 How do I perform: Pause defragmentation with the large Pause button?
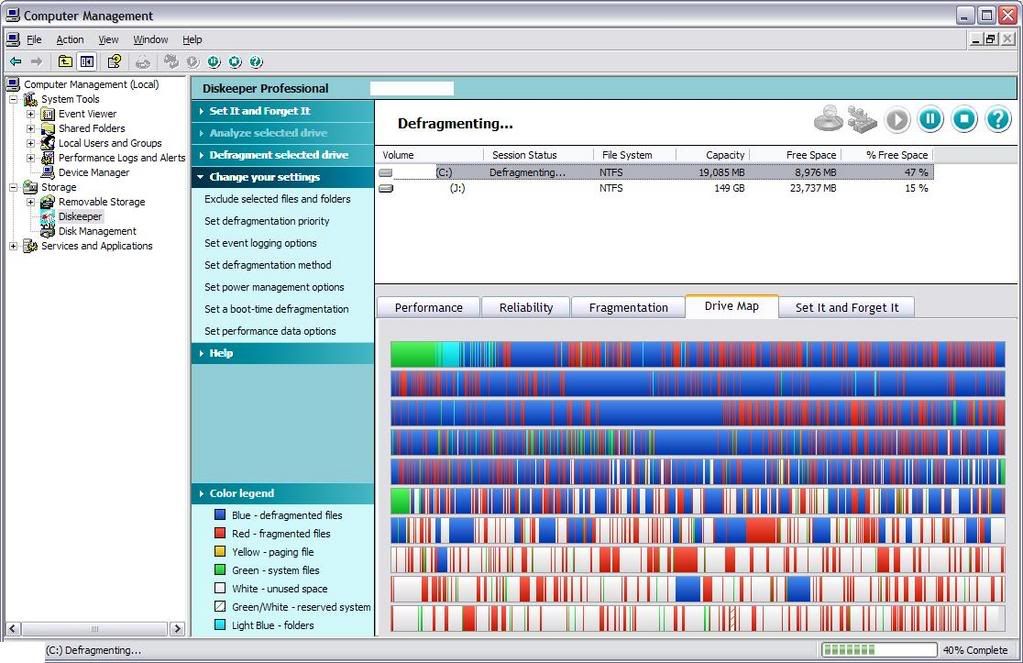coord(930,119)
